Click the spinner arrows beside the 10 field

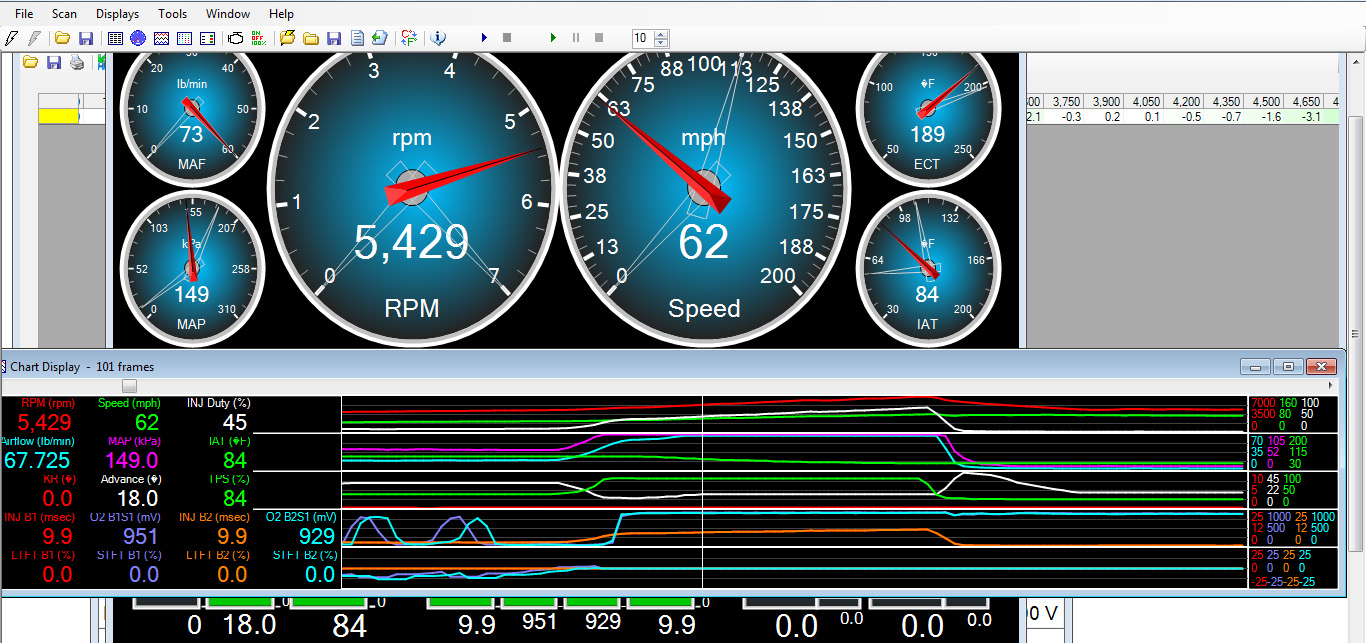coord(661,38)
